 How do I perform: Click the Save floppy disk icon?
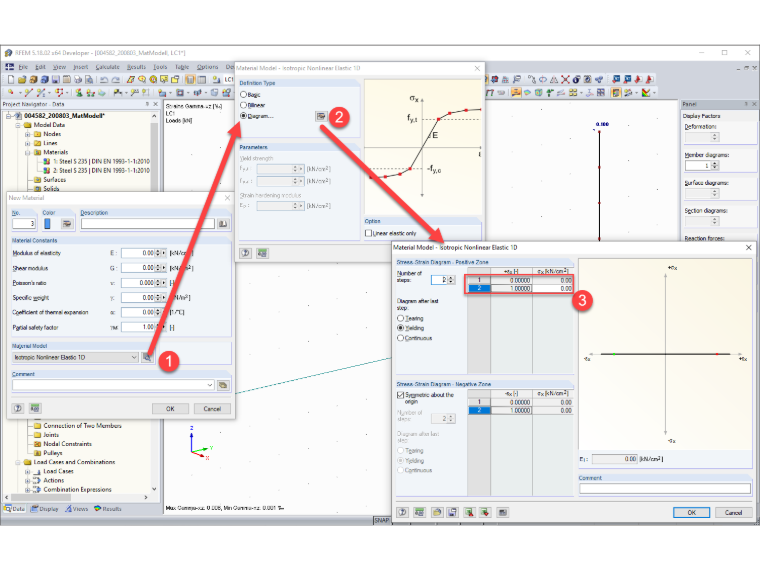click(56, 79)
